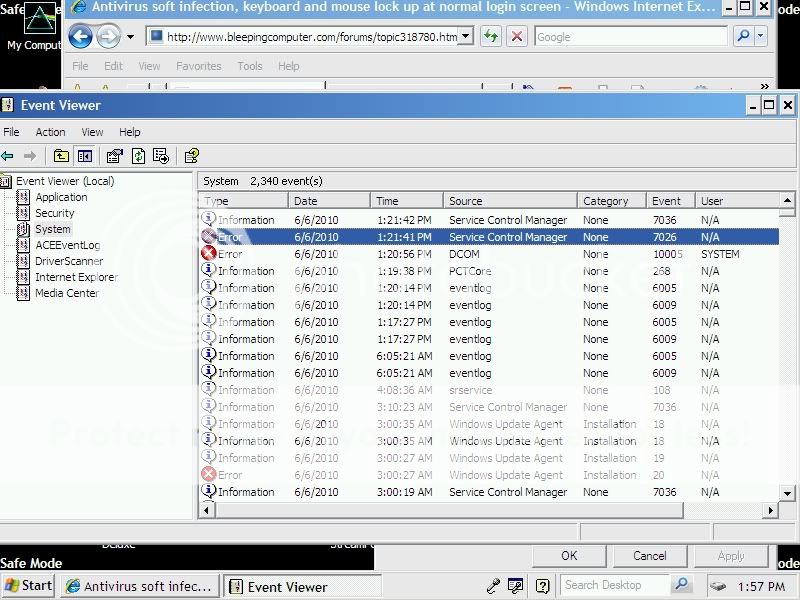Click the horizontal scrollbar right arrow
The width and height of the screenshot is (800, 600).
[x=770, y=510]
